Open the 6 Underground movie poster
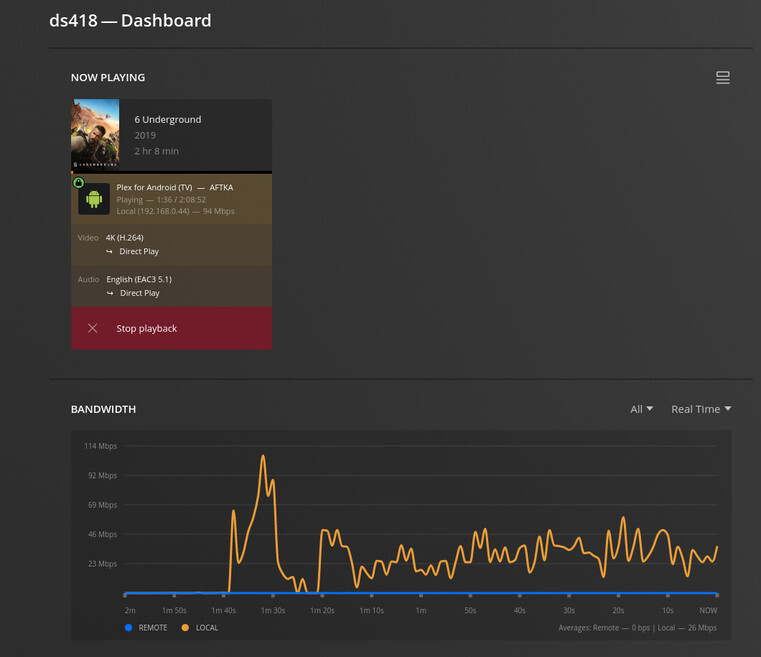Screen dimensions: 761x657 point(95,134)
